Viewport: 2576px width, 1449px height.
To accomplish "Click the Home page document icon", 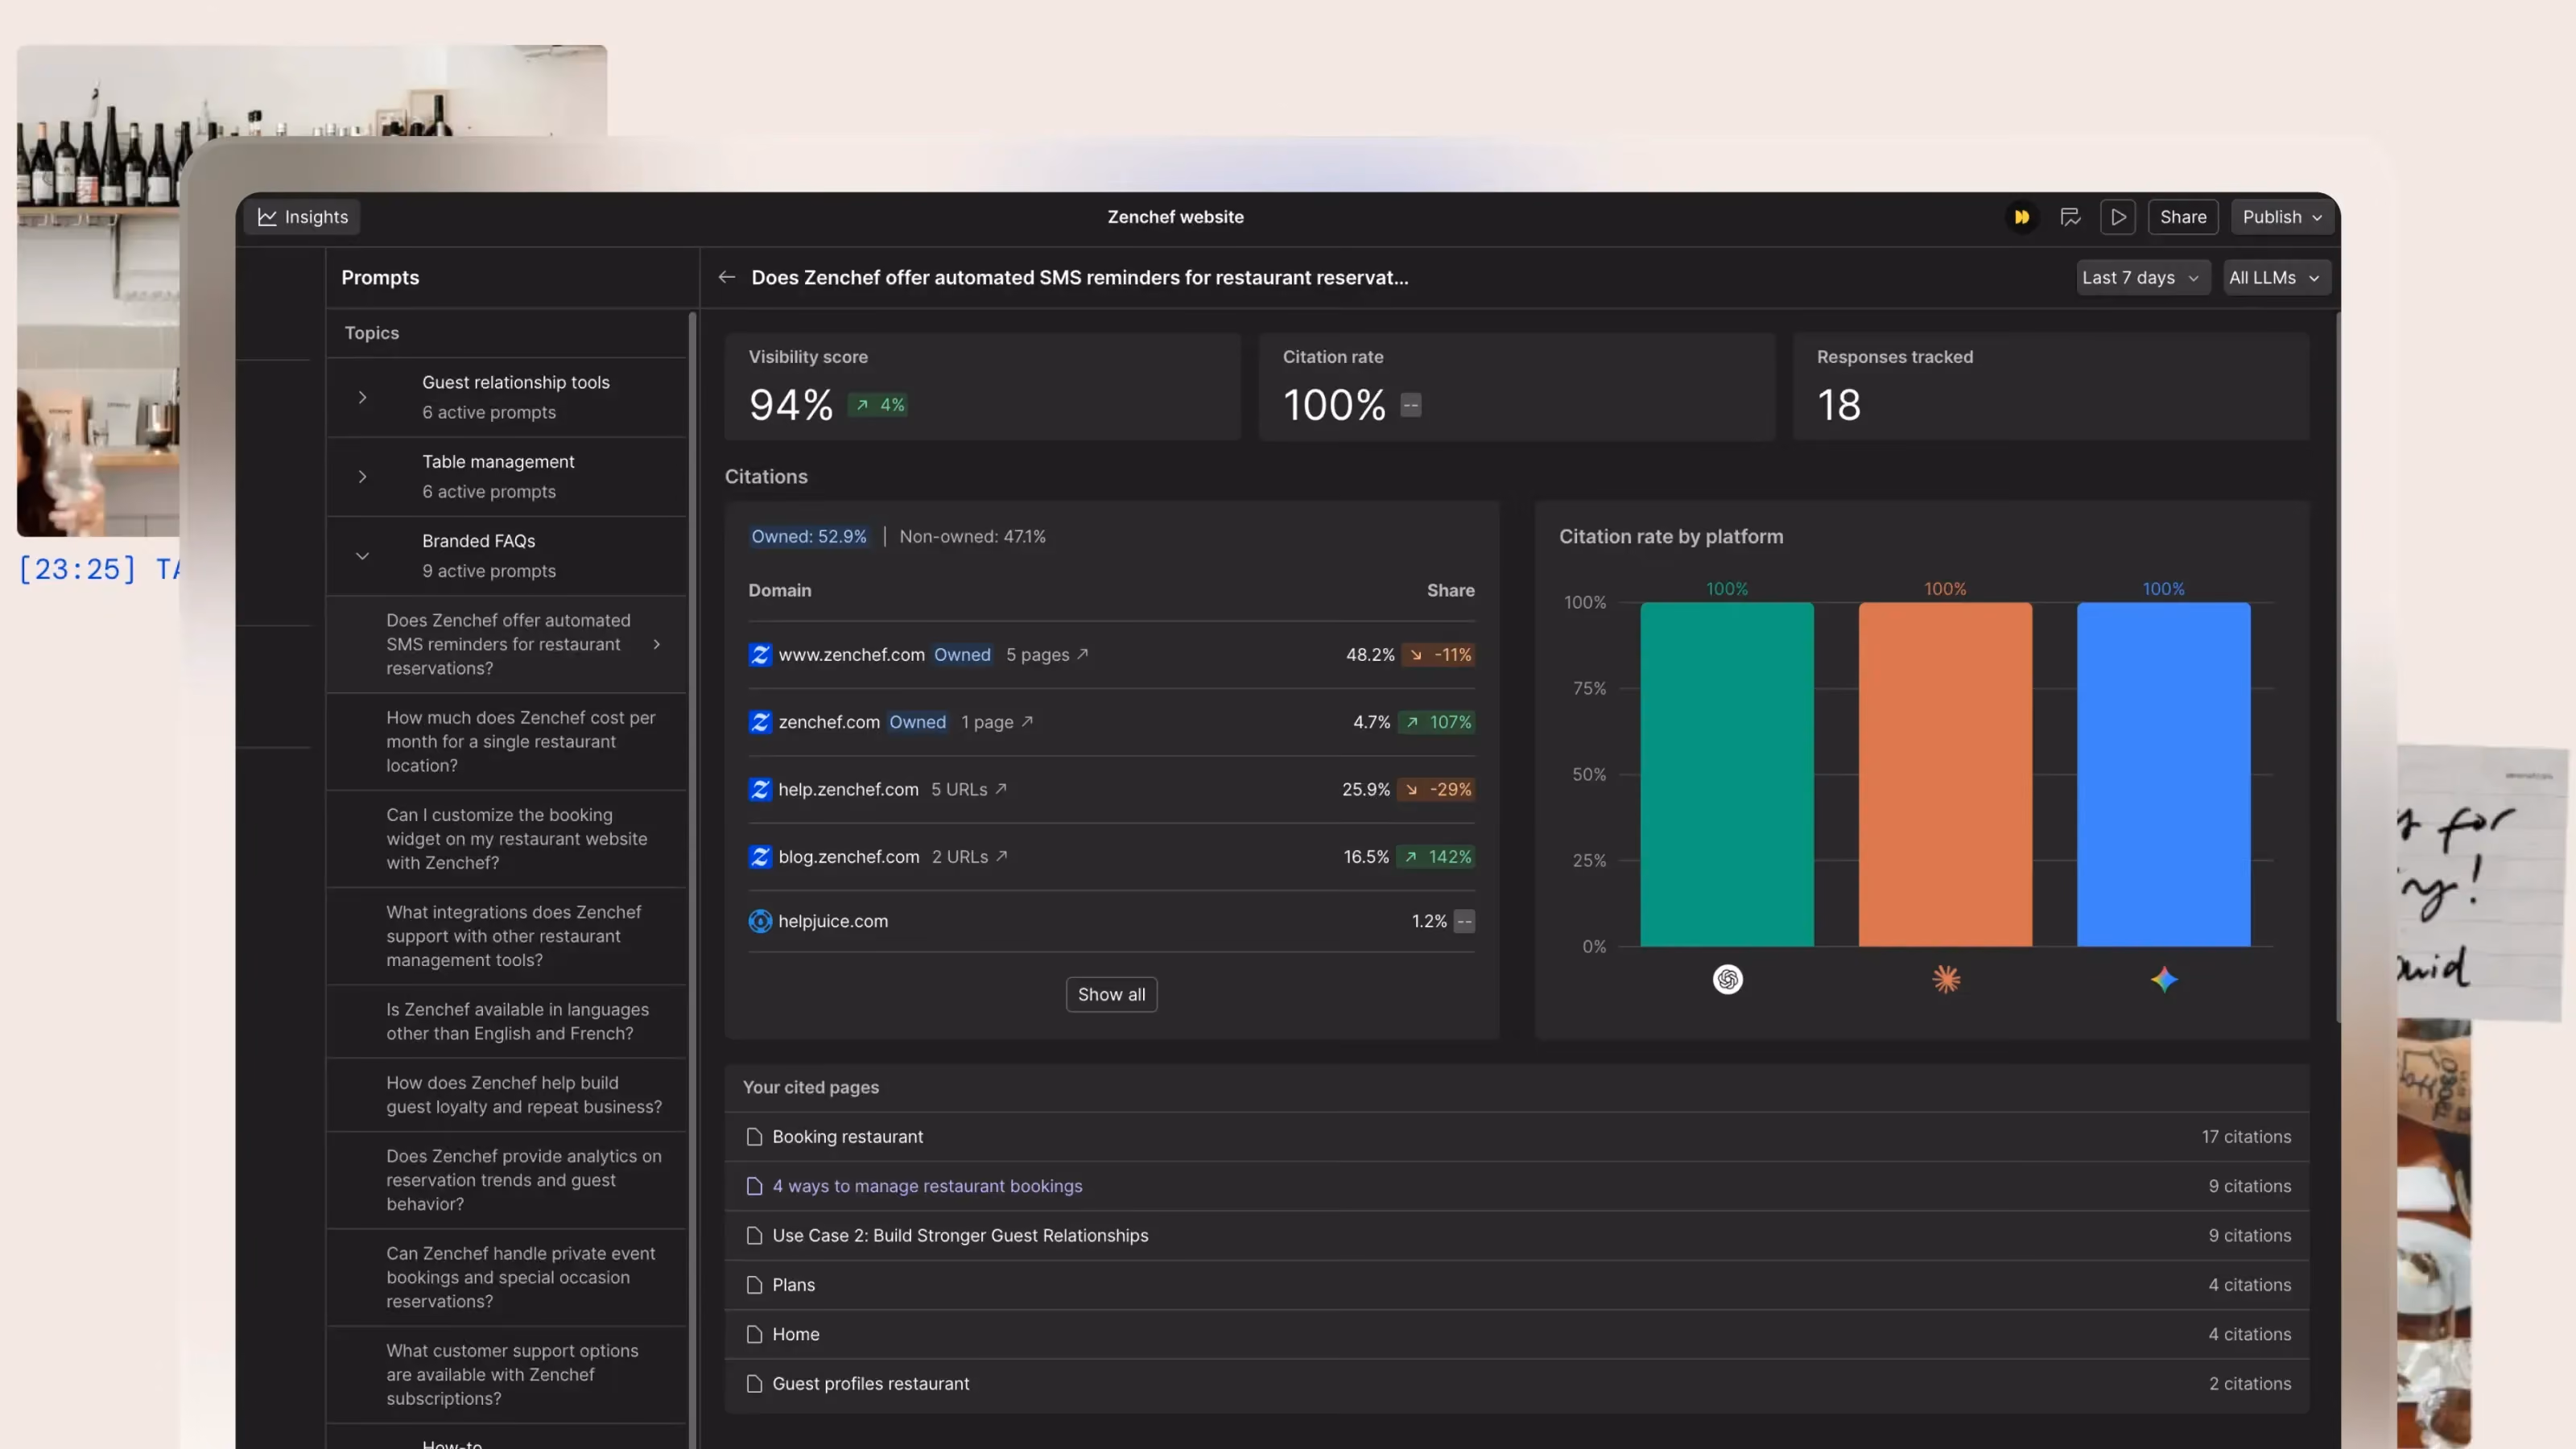I will coord(754,1333).
